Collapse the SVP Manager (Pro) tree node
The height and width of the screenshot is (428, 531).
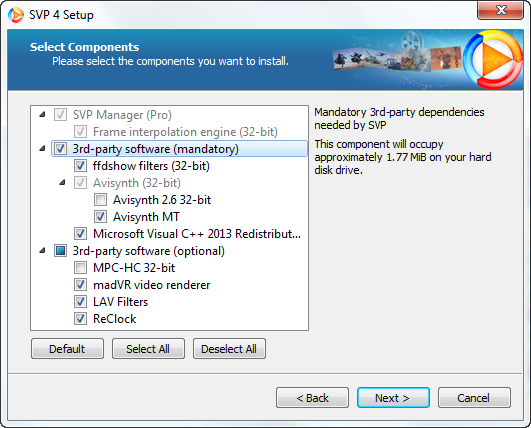coord(42,115)
